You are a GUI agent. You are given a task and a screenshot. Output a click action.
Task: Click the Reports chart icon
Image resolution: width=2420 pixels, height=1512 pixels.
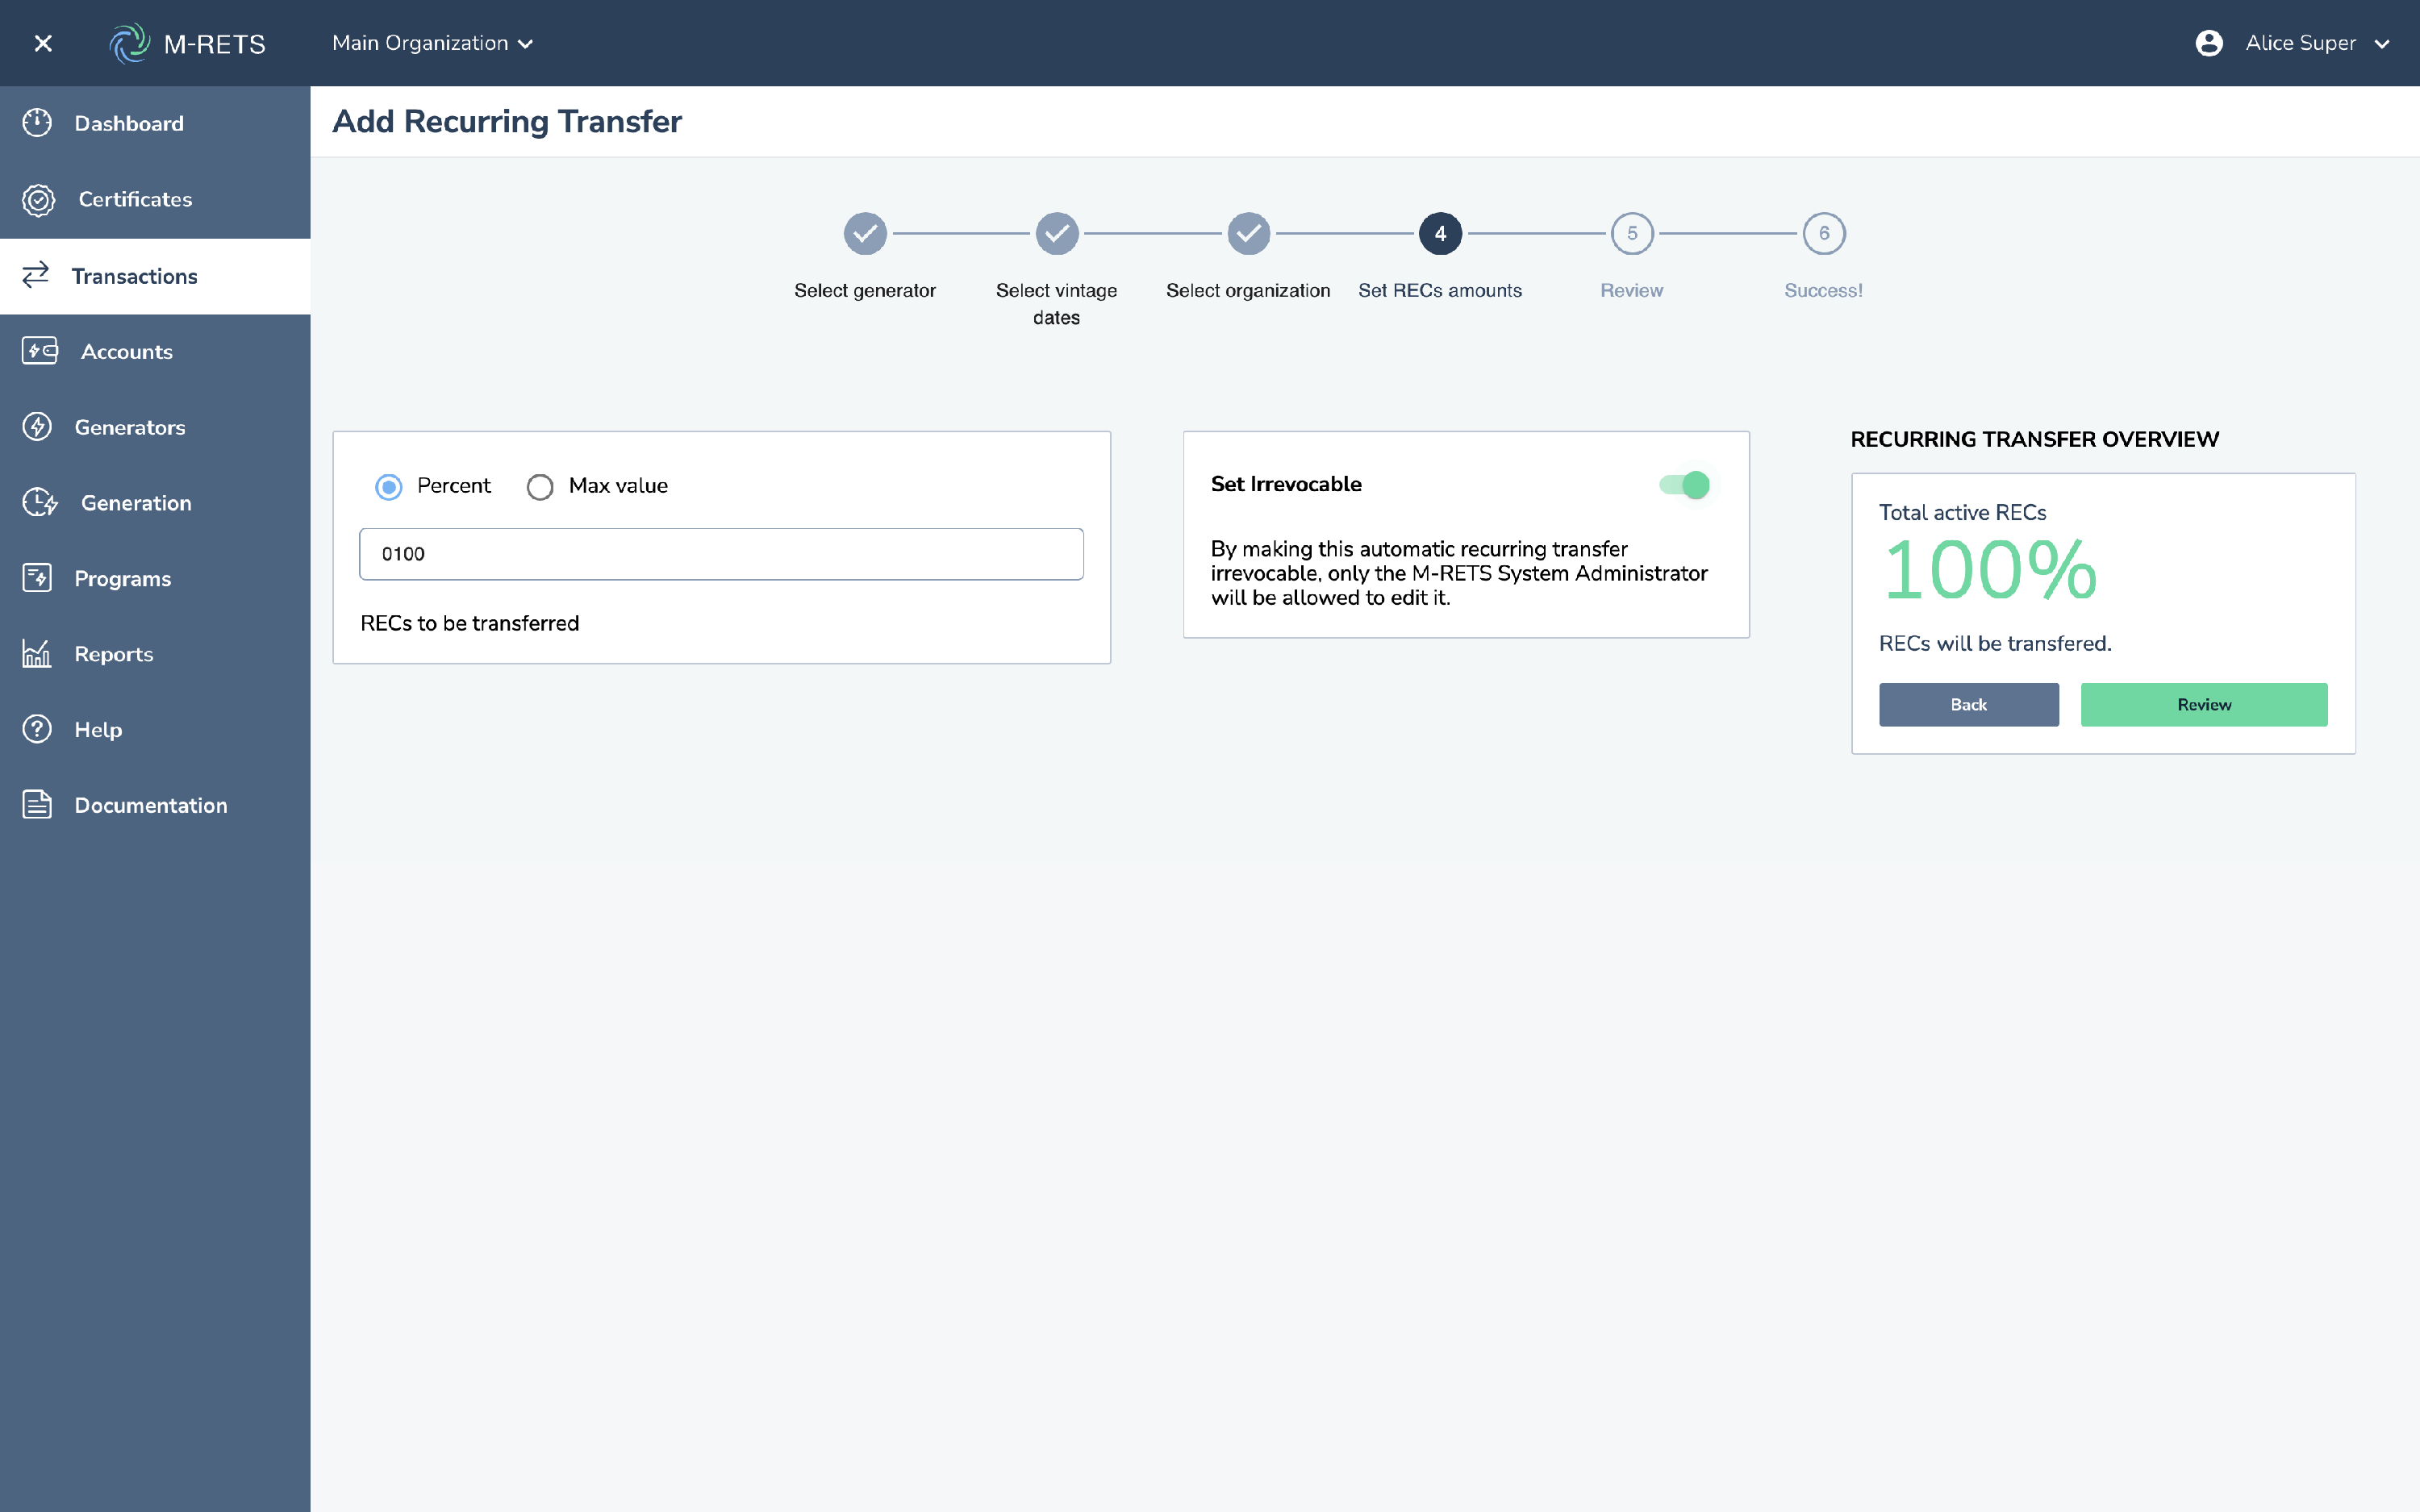[x=37, y=654]
